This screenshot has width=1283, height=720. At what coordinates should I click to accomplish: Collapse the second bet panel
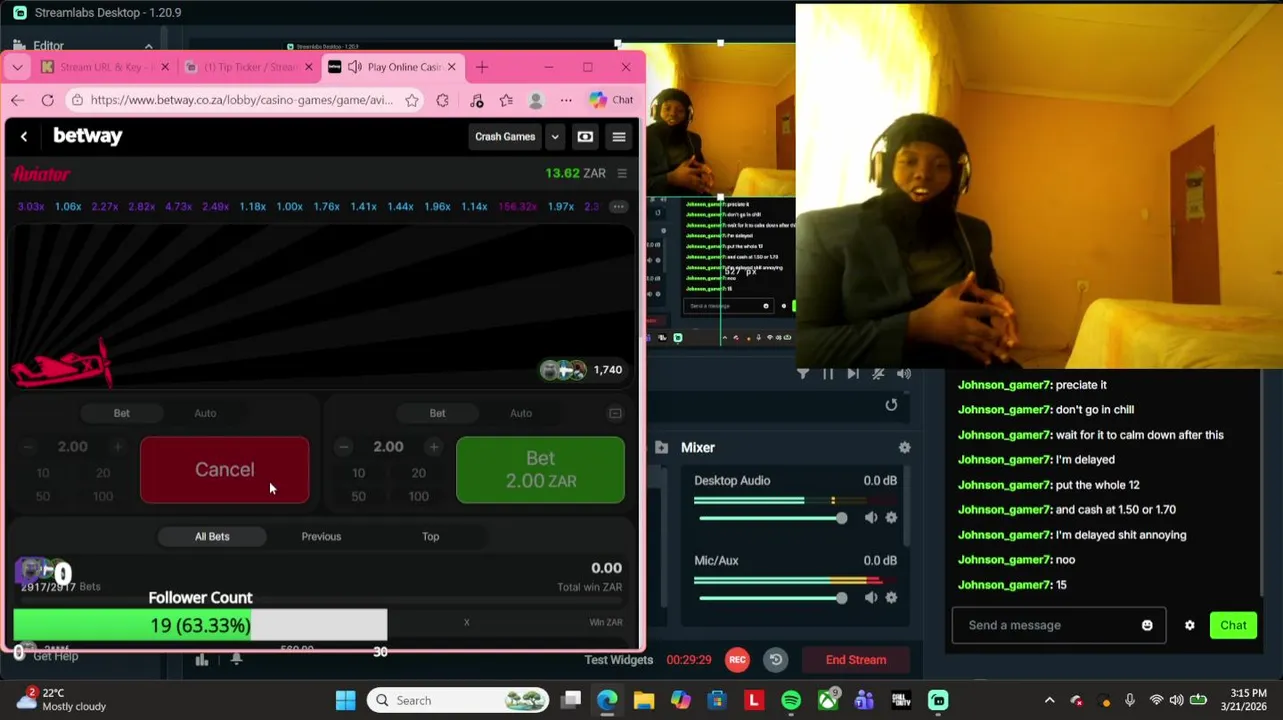click(615, 413)
